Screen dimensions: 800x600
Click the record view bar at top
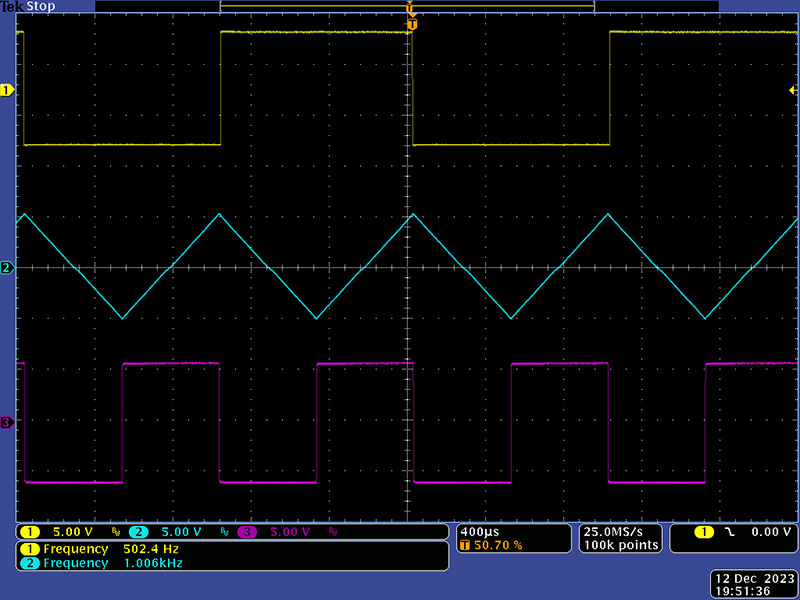point(407,7)
